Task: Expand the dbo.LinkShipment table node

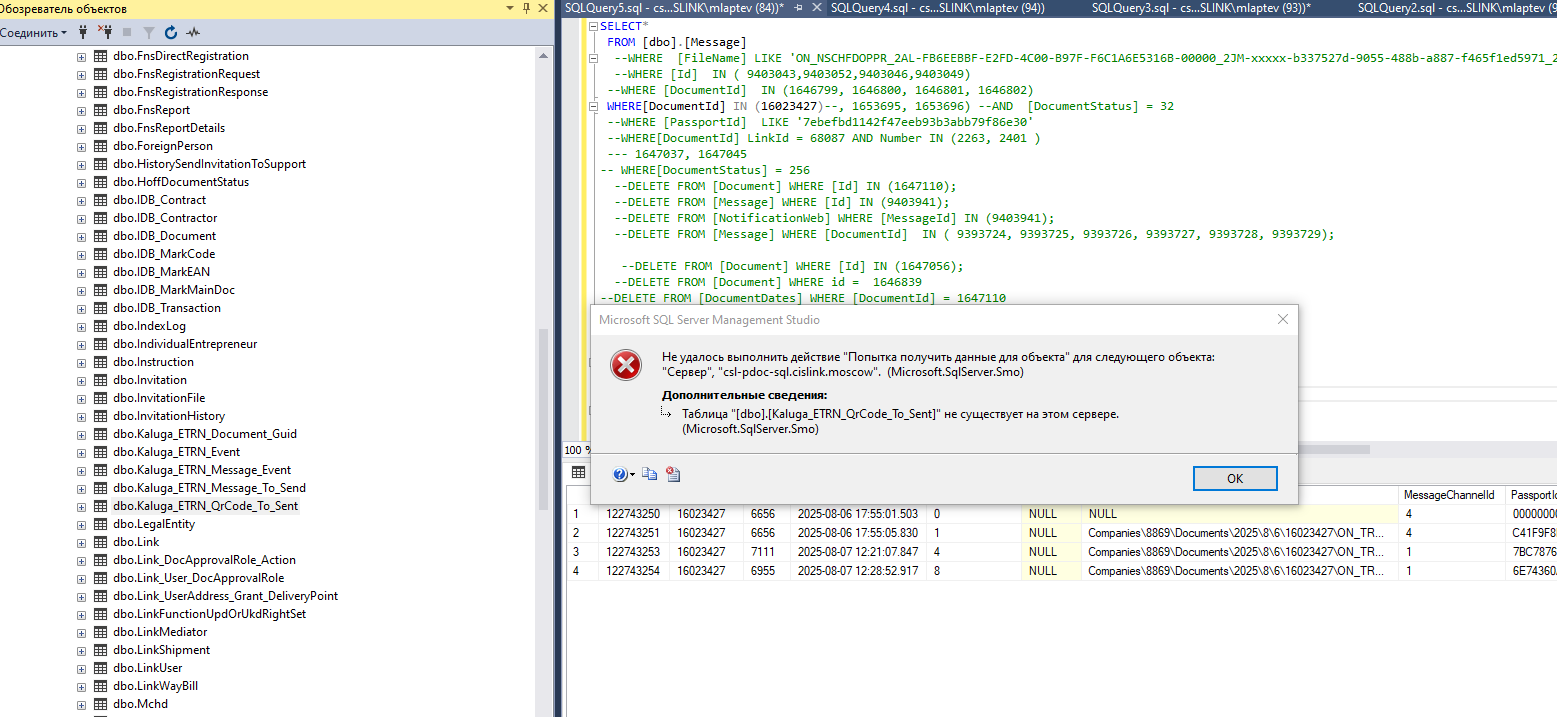Action: (82, 650)
